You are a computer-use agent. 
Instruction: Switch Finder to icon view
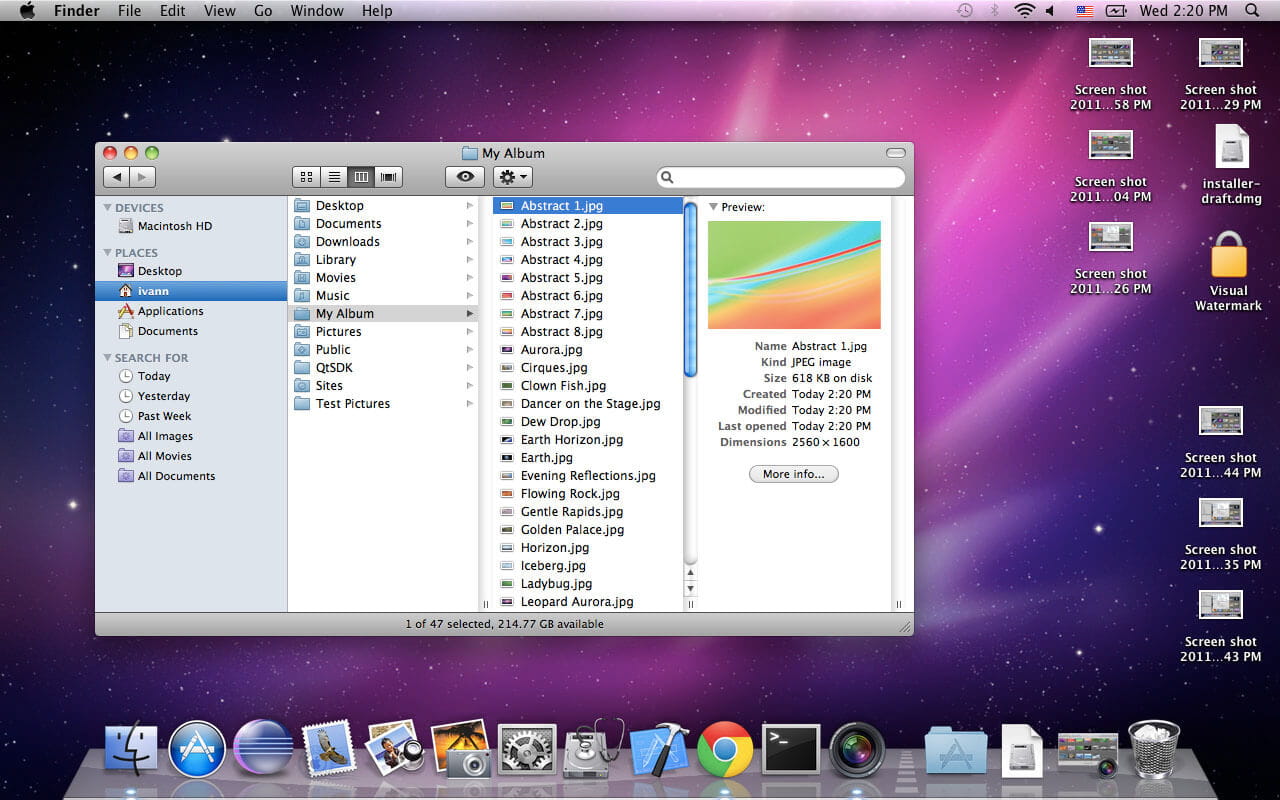pos(306,177)
